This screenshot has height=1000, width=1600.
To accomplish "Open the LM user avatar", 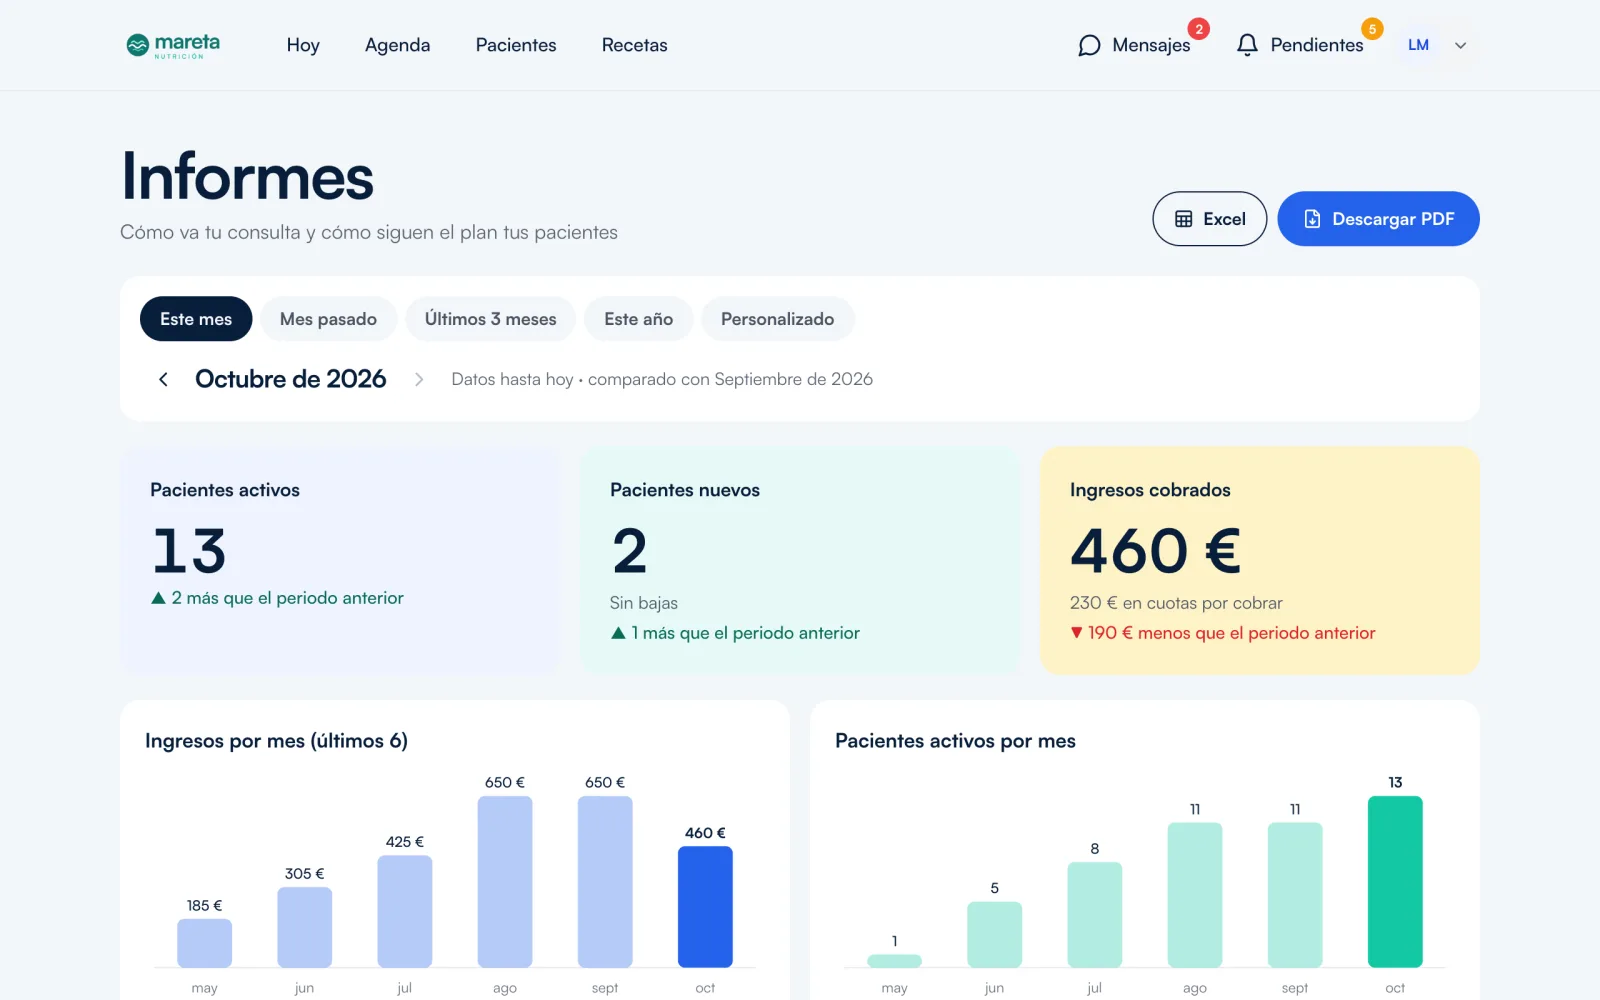I will [x=1418, y=45].
